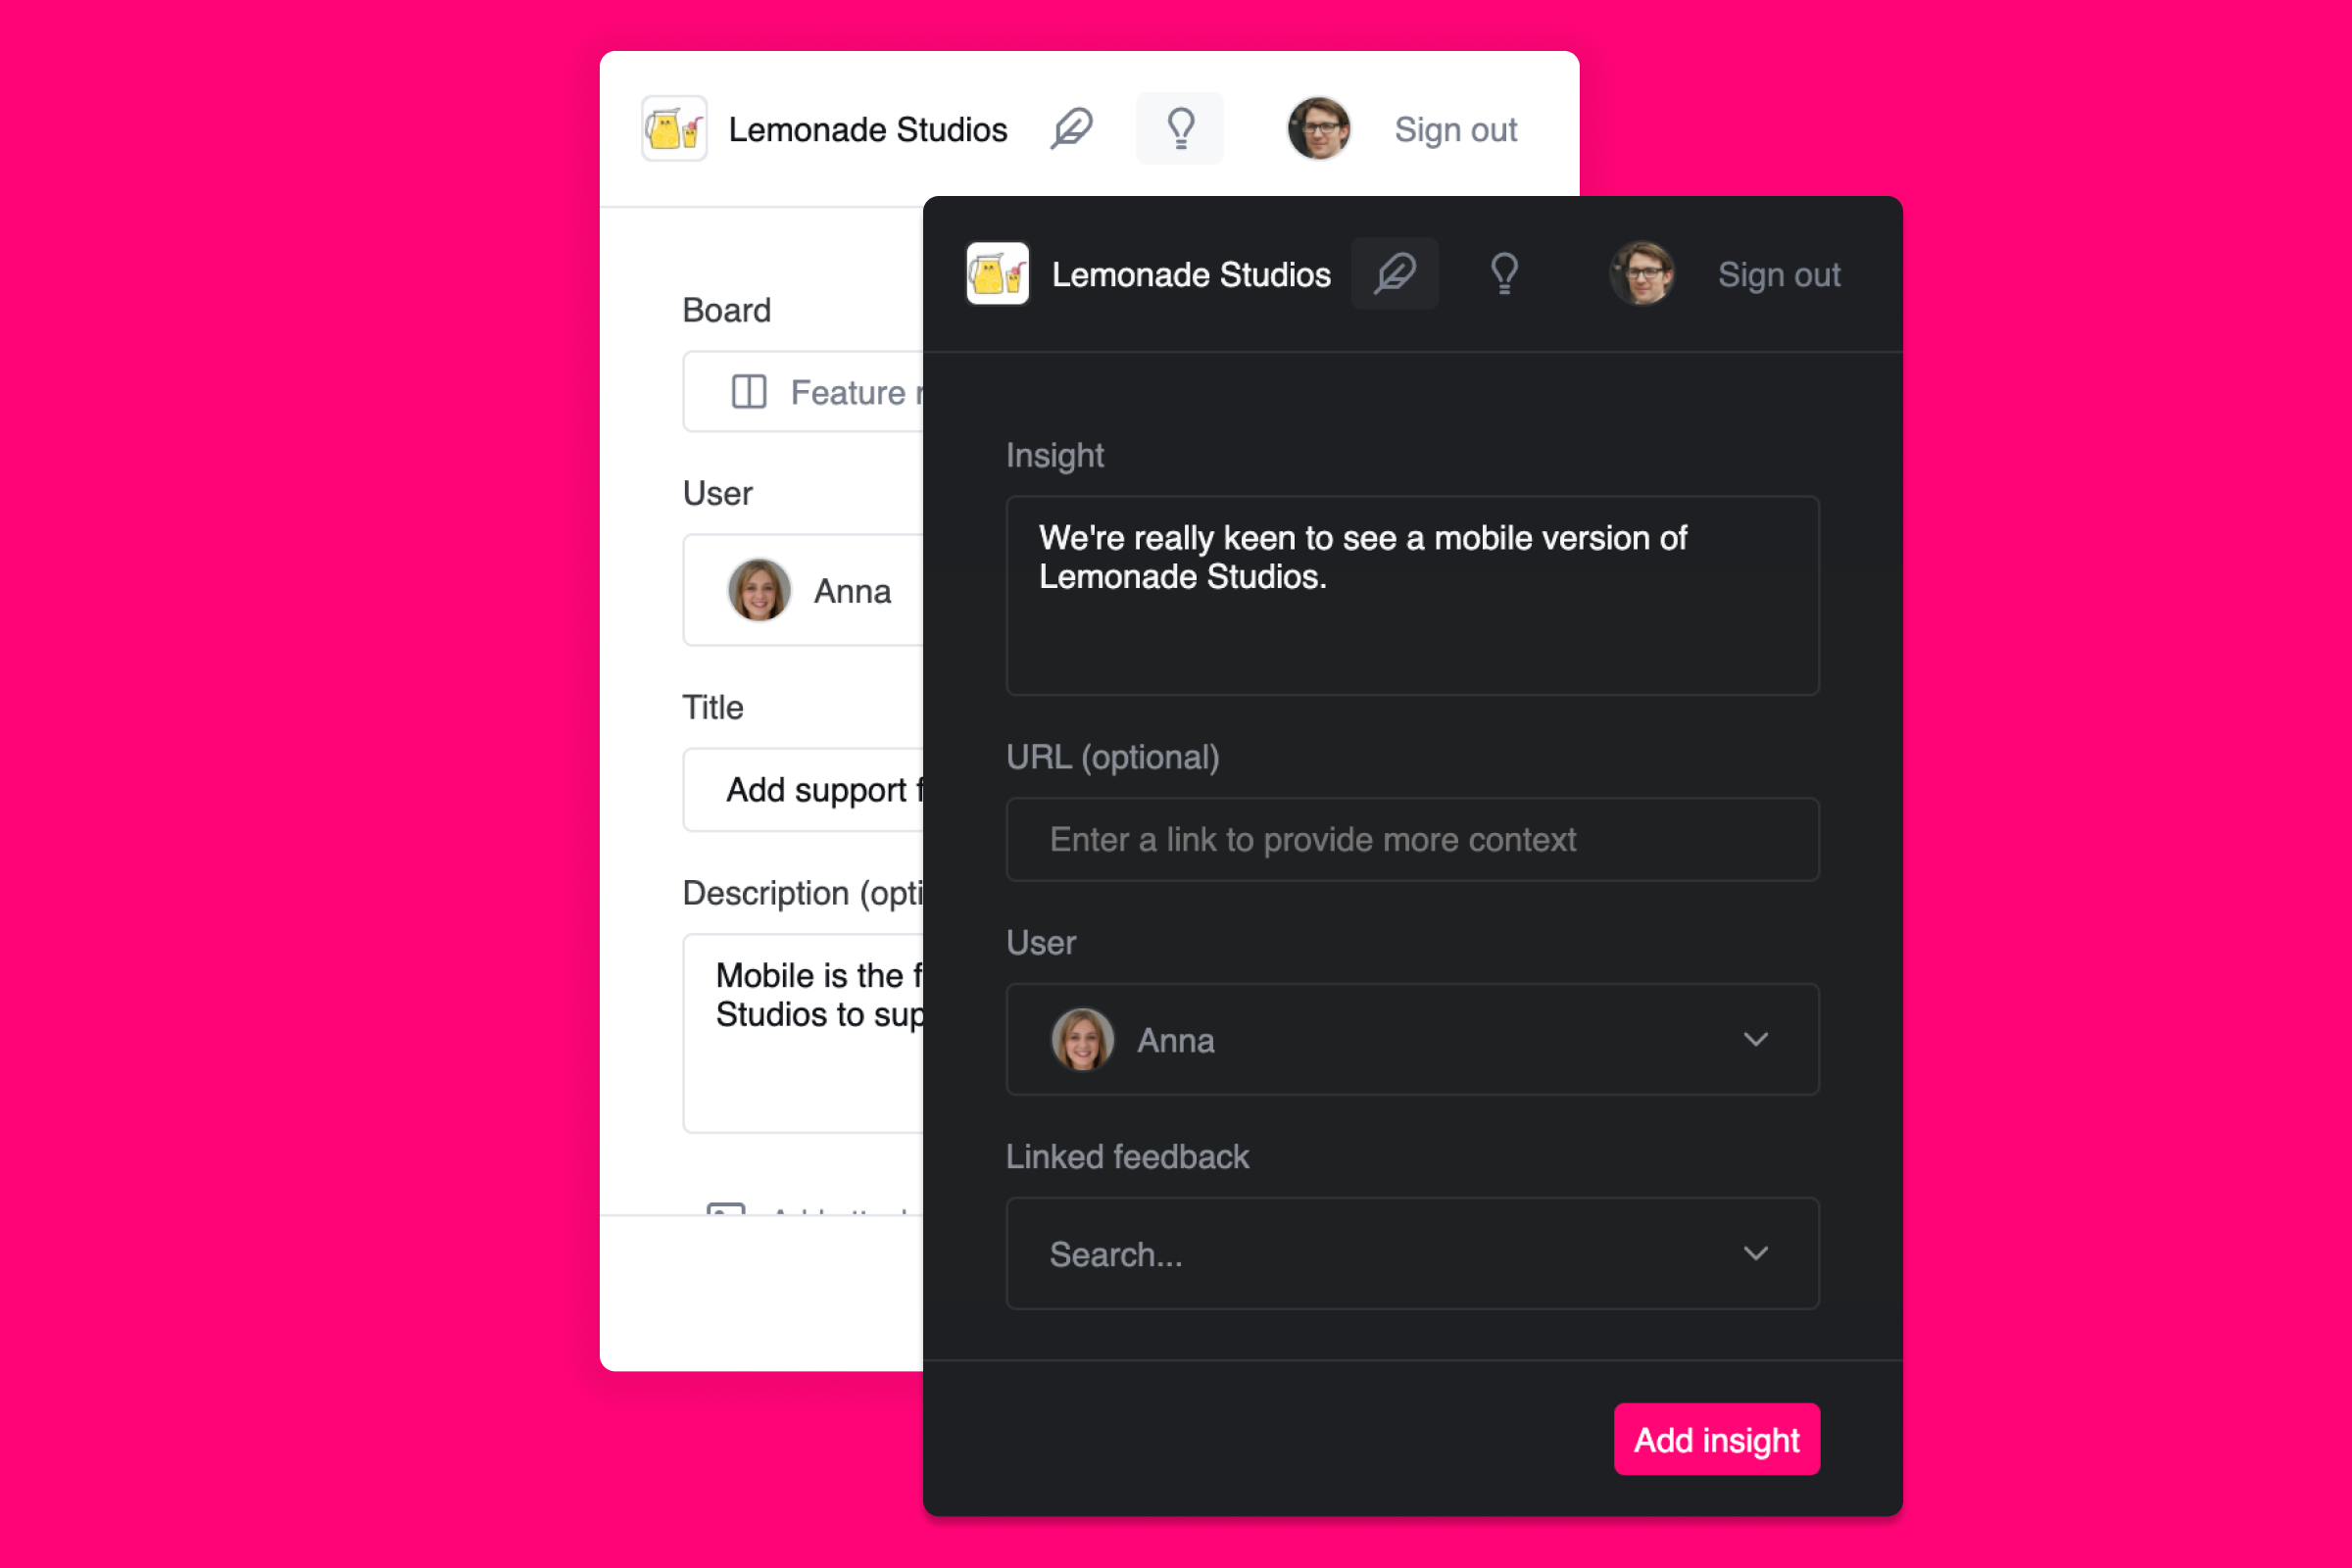Viewport: 2352px width, 1568px height.
Task: Click the Add insight button
Action: tap(1719, 1442)
